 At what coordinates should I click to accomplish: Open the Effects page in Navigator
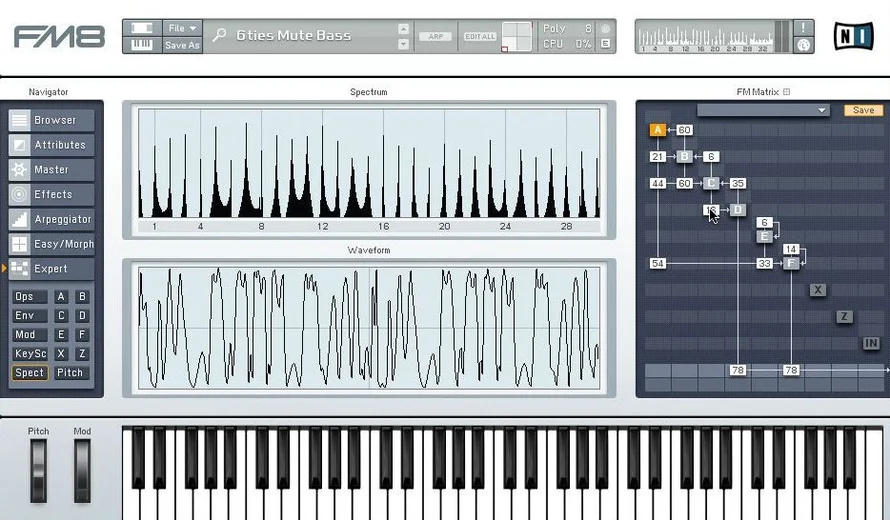51,194
